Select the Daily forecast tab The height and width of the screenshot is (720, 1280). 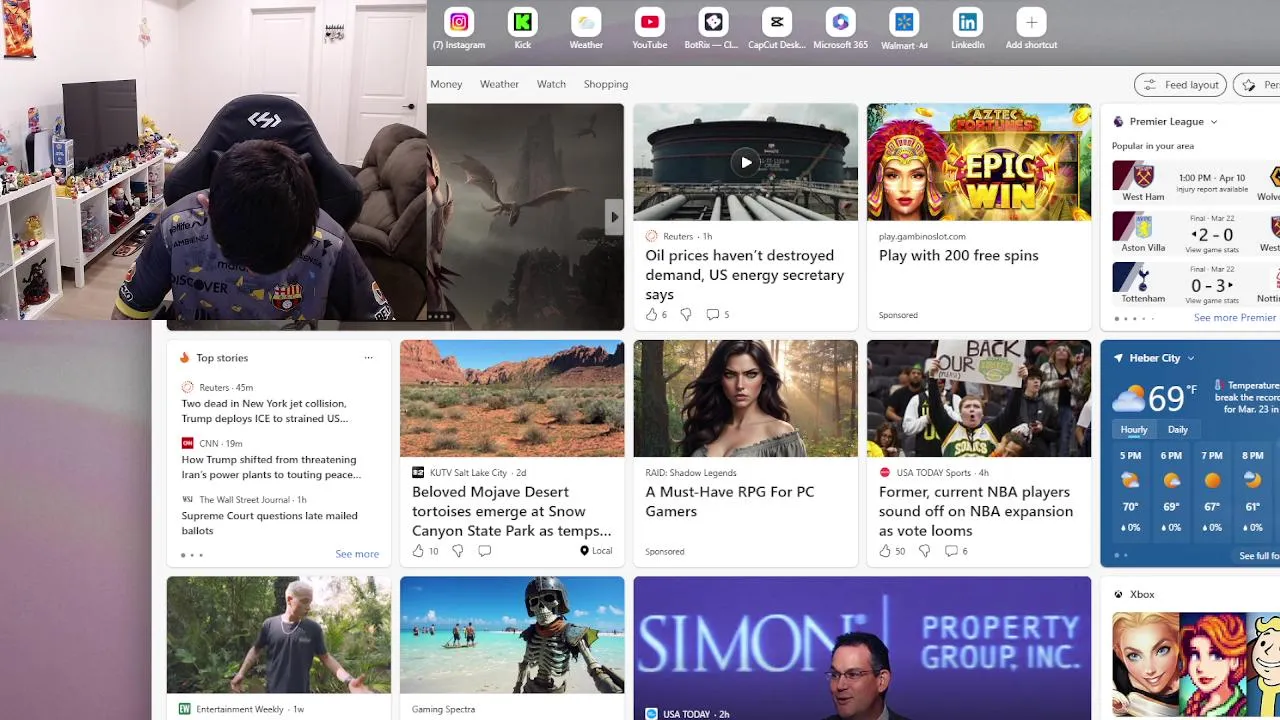(1178, 430)
